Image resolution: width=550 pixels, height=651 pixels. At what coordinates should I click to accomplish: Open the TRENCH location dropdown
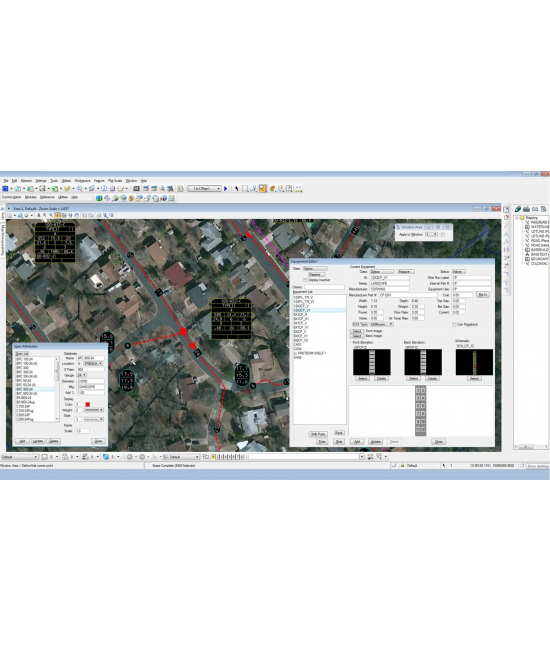click(93, 364)
